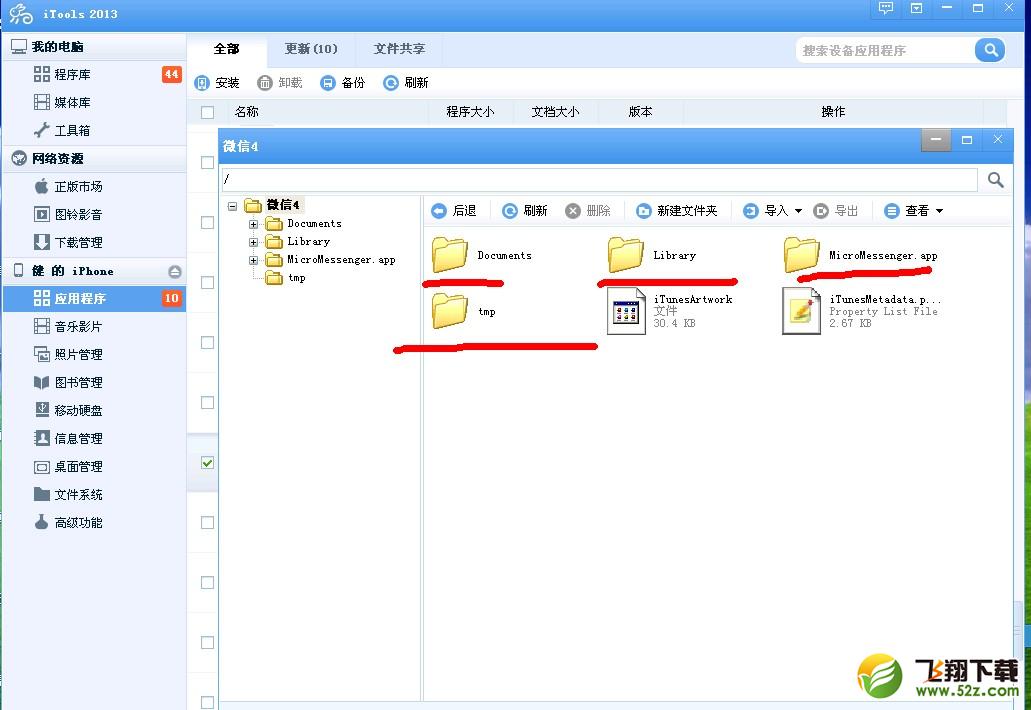This screenshot has height=710, width=1031.
Task: Select the Documents folder in the file pane
Action: tap(482, 255)
